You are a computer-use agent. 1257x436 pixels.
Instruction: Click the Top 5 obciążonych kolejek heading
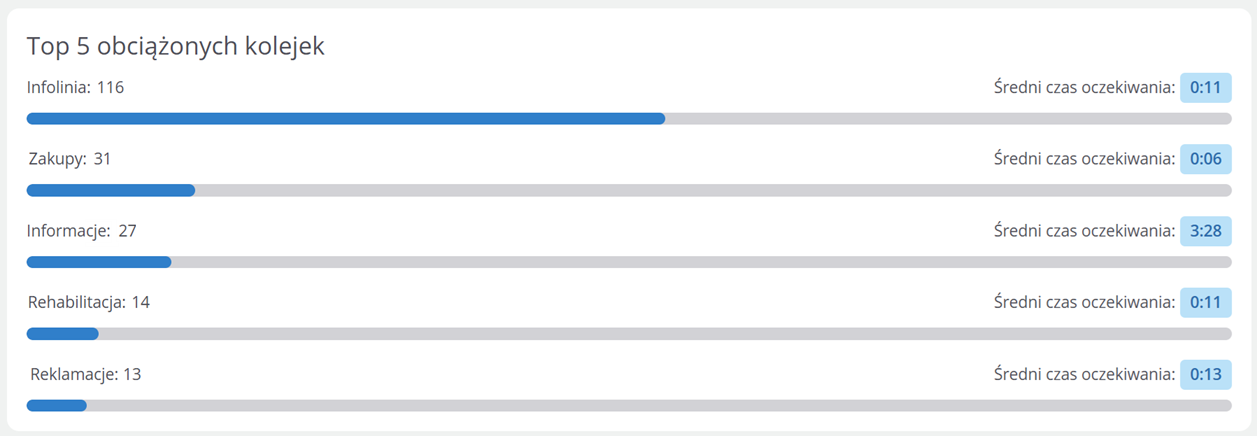click(175, 46)
